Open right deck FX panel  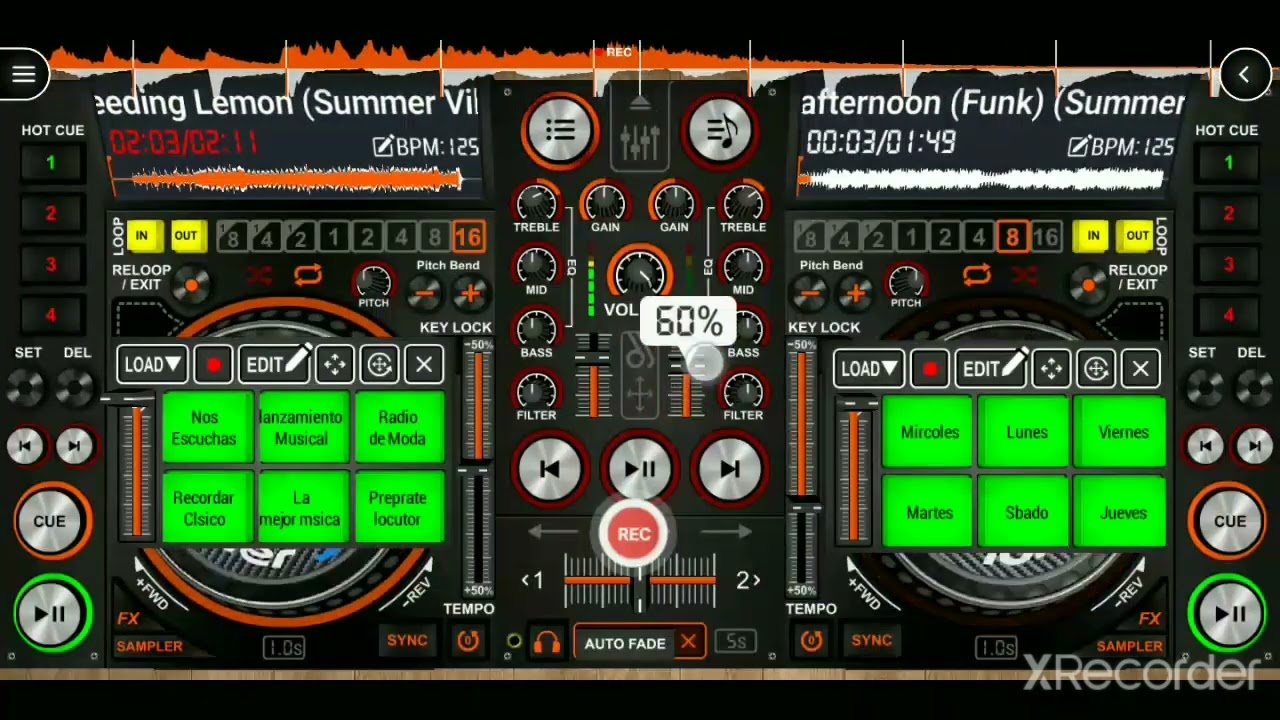click(1150, 618)
